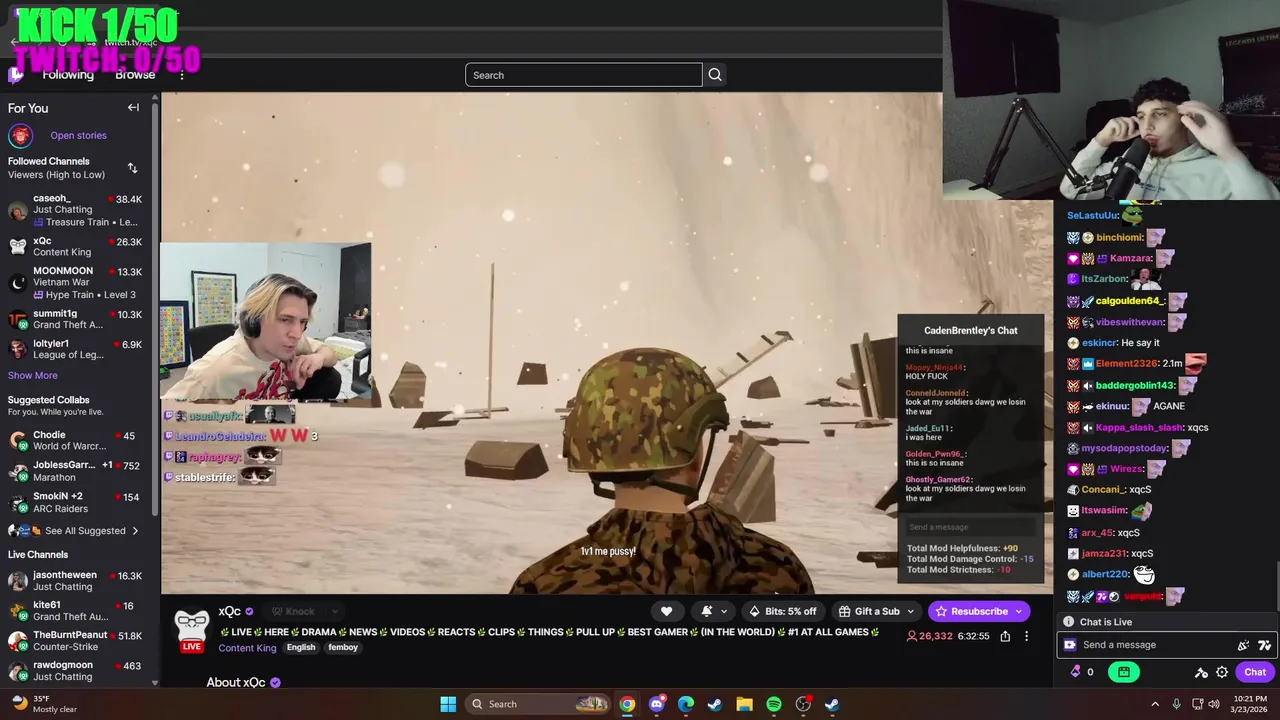Open Discord from the taskbar
This screenshot has width=1280, height=720.
tap(656, 704)
